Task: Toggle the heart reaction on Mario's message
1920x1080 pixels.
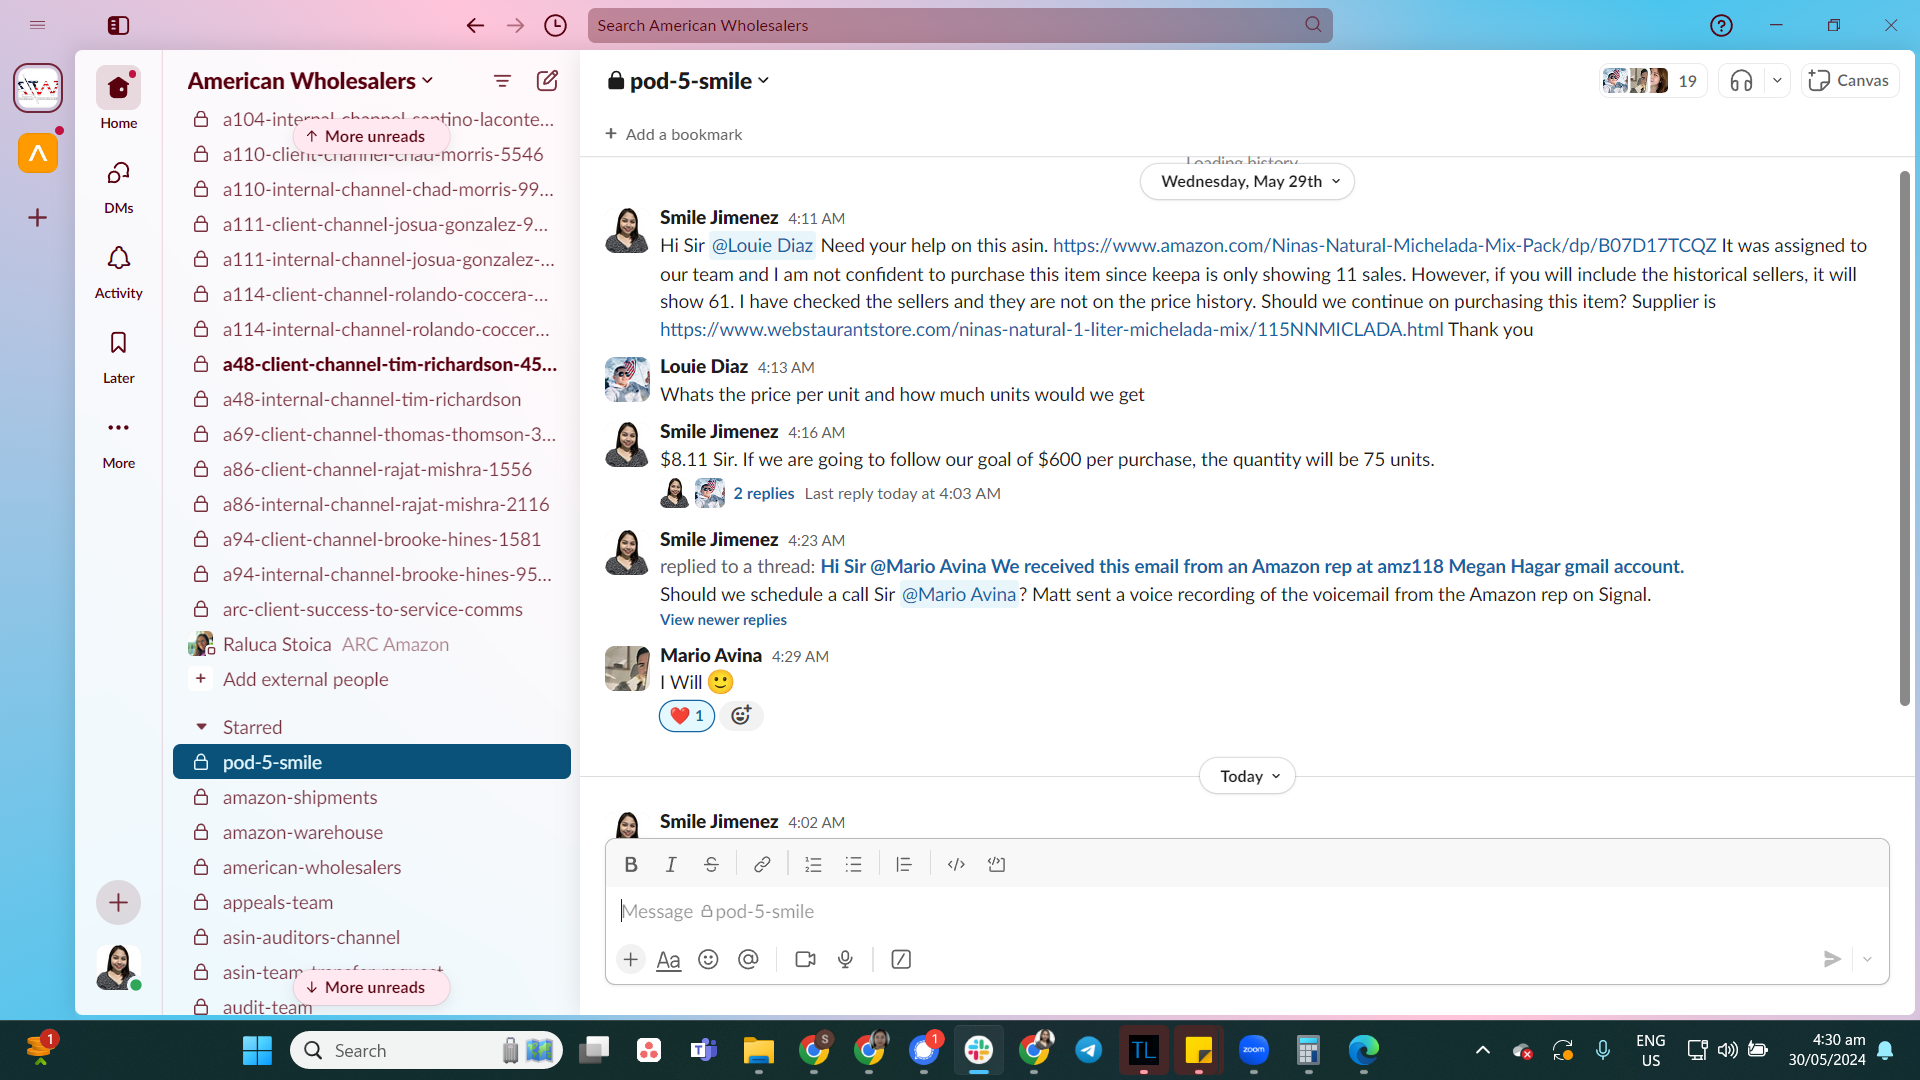Action: click(687, 716)
